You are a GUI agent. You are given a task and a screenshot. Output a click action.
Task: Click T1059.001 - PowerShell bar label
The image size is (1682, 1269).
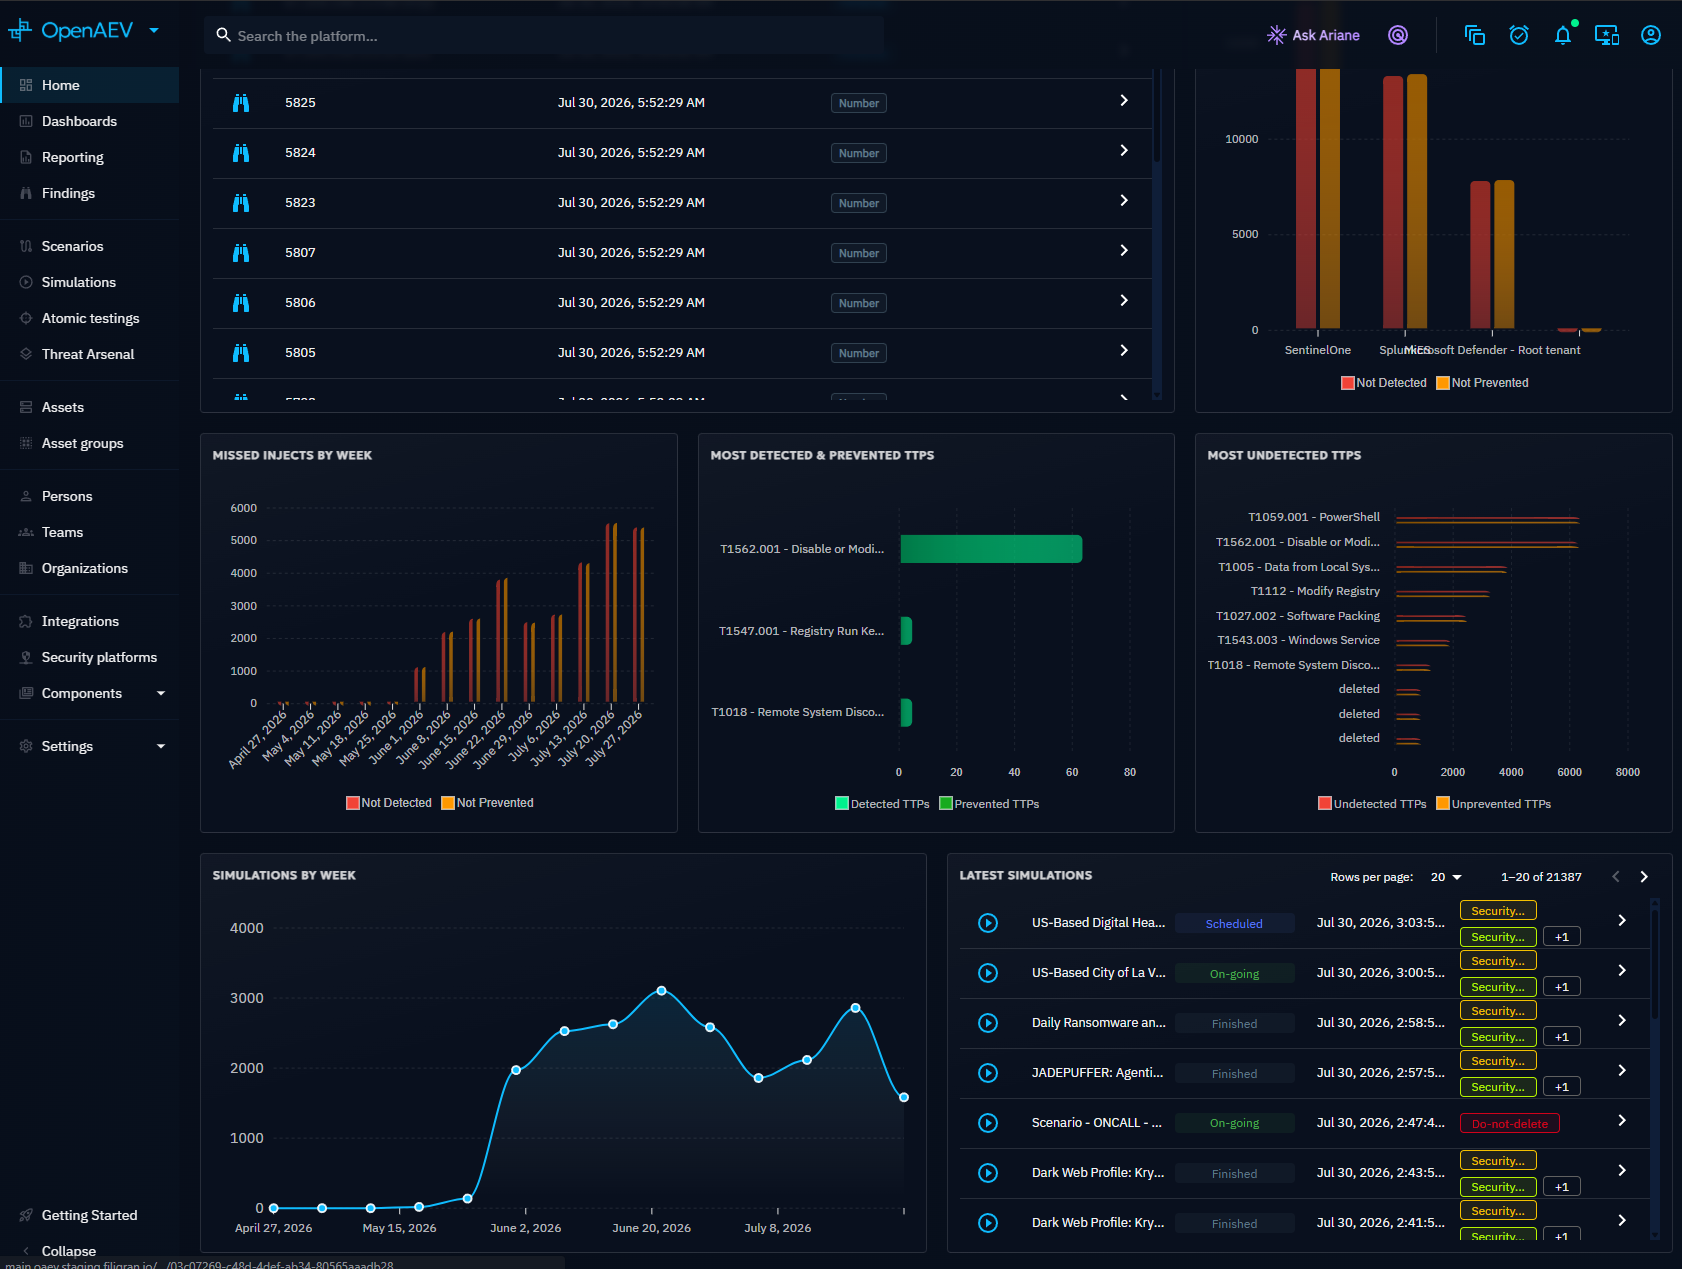pyautogui.click(x=1314, y=517)
